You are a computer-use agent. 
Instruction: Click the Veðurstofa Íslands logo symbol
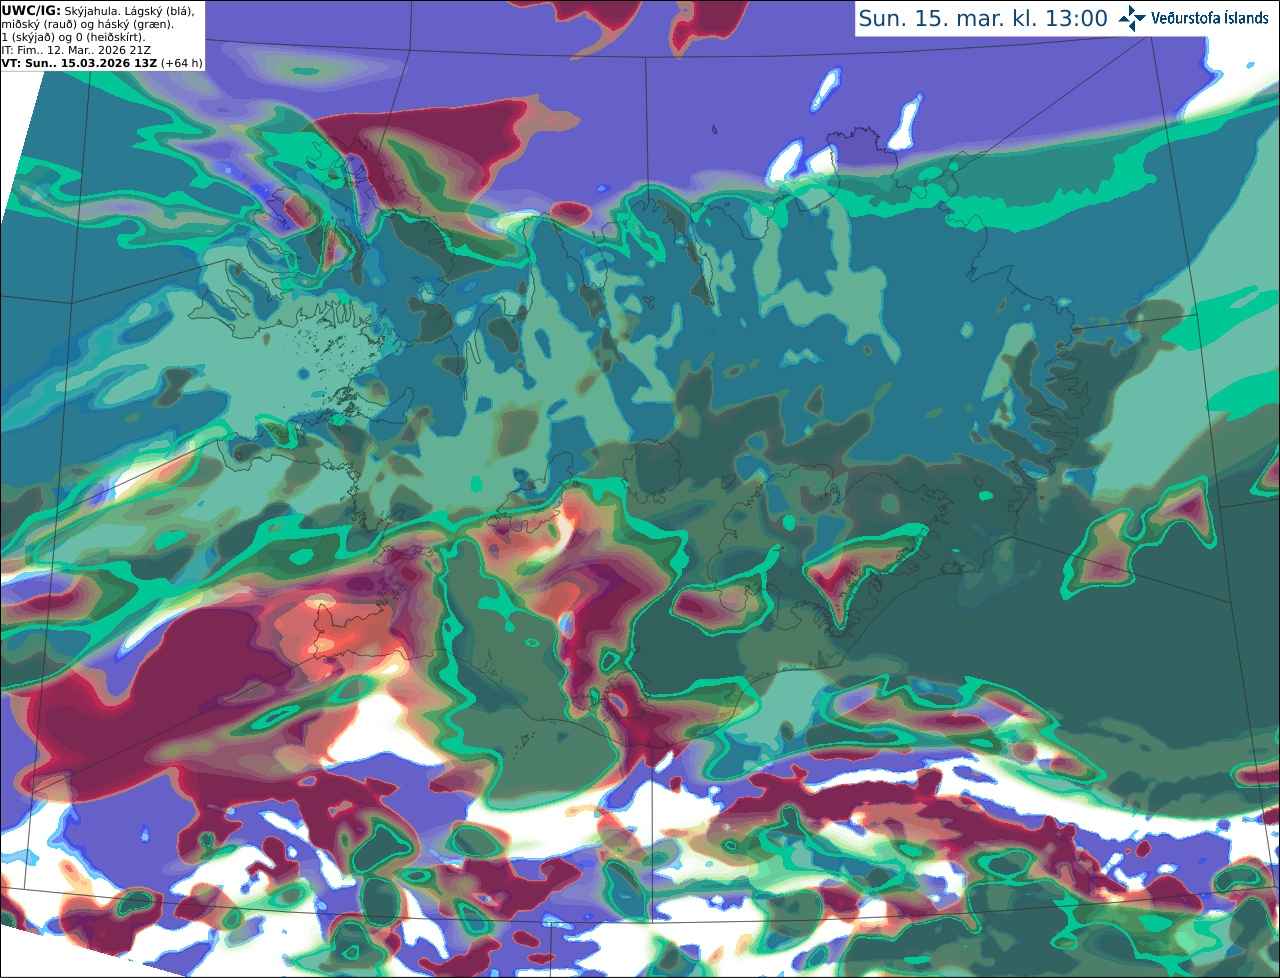tap(1132, 18)
